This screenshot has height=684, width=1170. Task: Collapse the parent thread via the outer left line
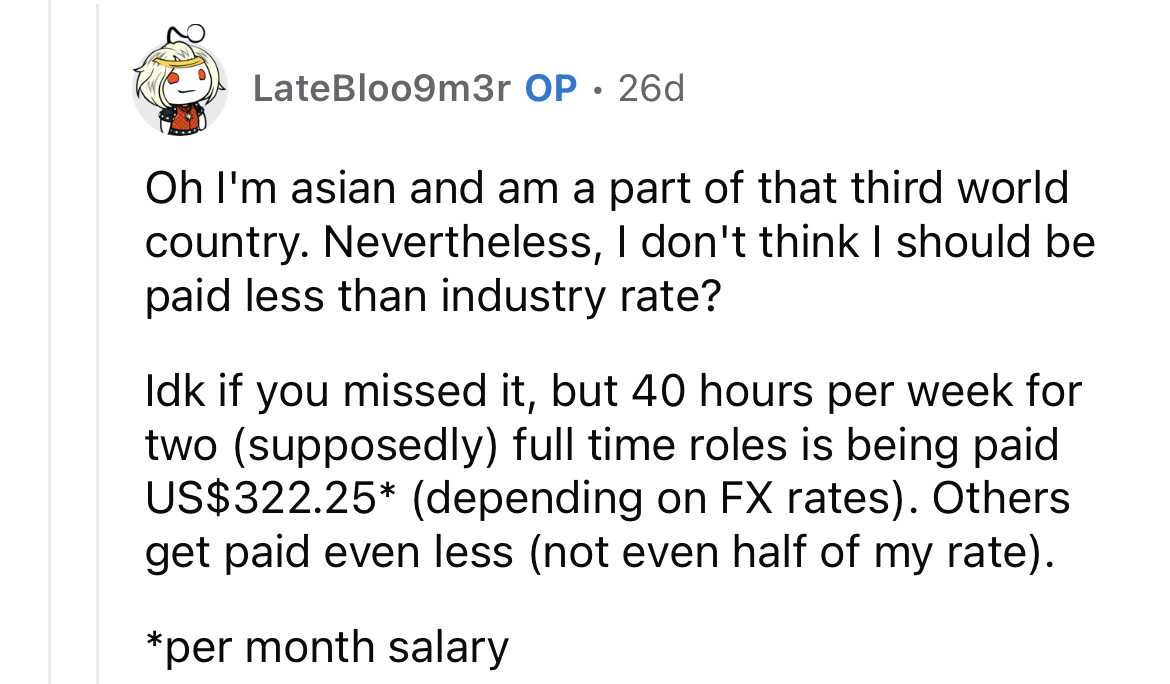point(50,342)
